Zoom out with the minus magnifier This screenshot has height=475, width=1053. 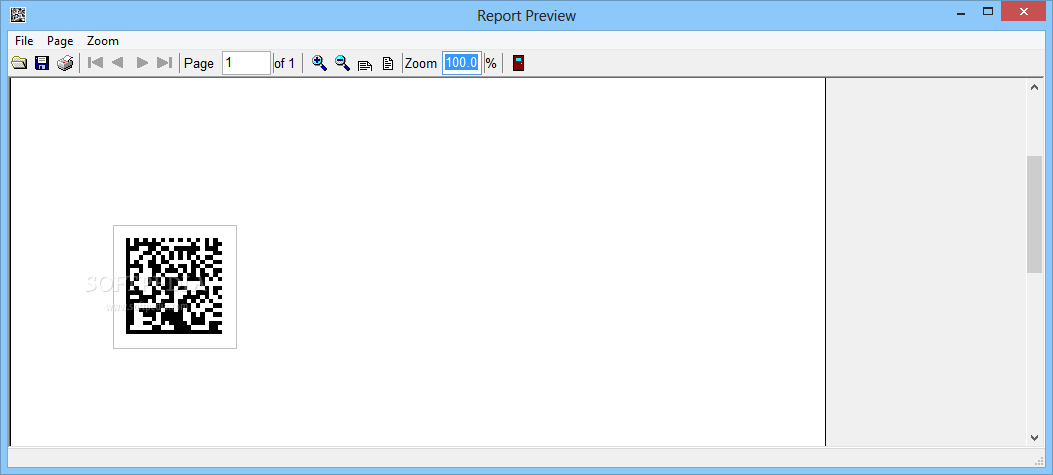pyautogui.click(x=342, y=63)
